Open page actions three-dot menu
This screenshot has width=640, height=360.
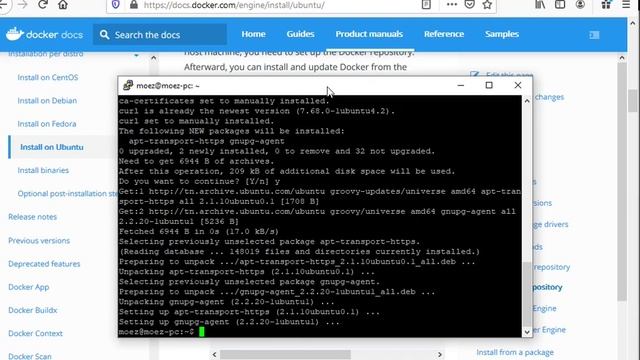451,5
